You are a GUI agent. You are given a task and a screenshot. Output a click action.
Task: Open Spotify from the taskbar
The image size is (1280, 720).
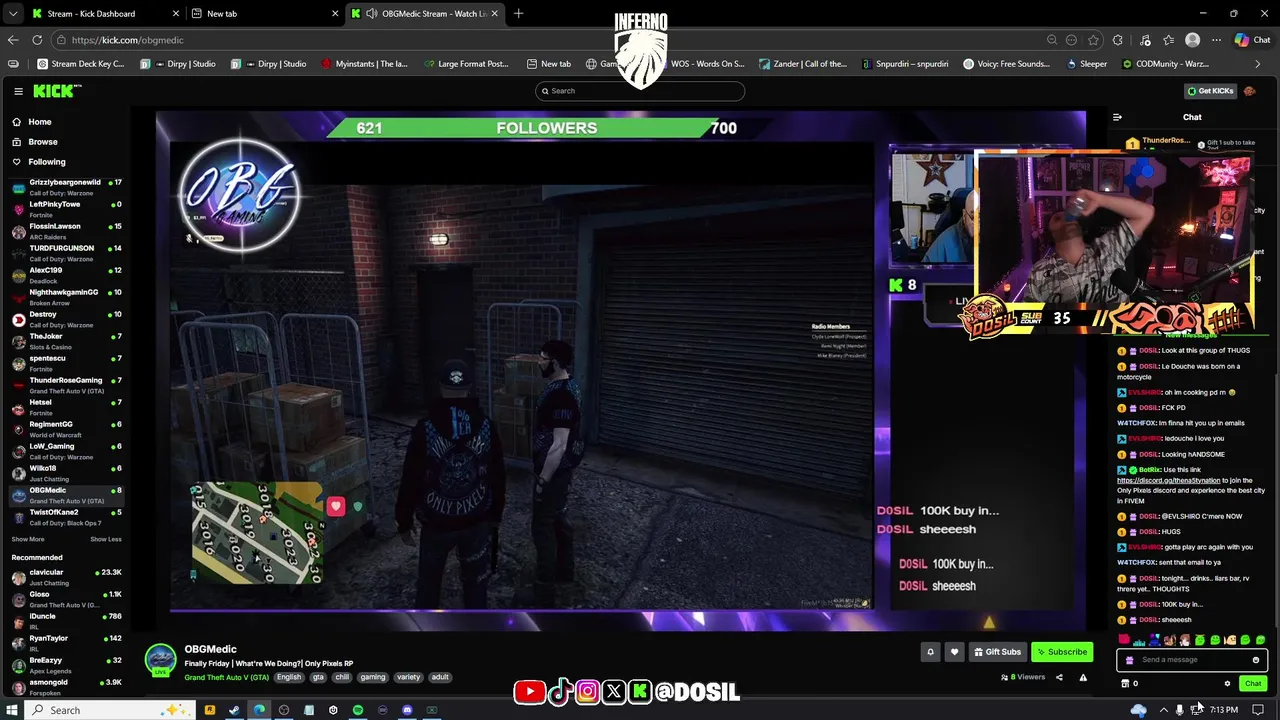point(358,710)
